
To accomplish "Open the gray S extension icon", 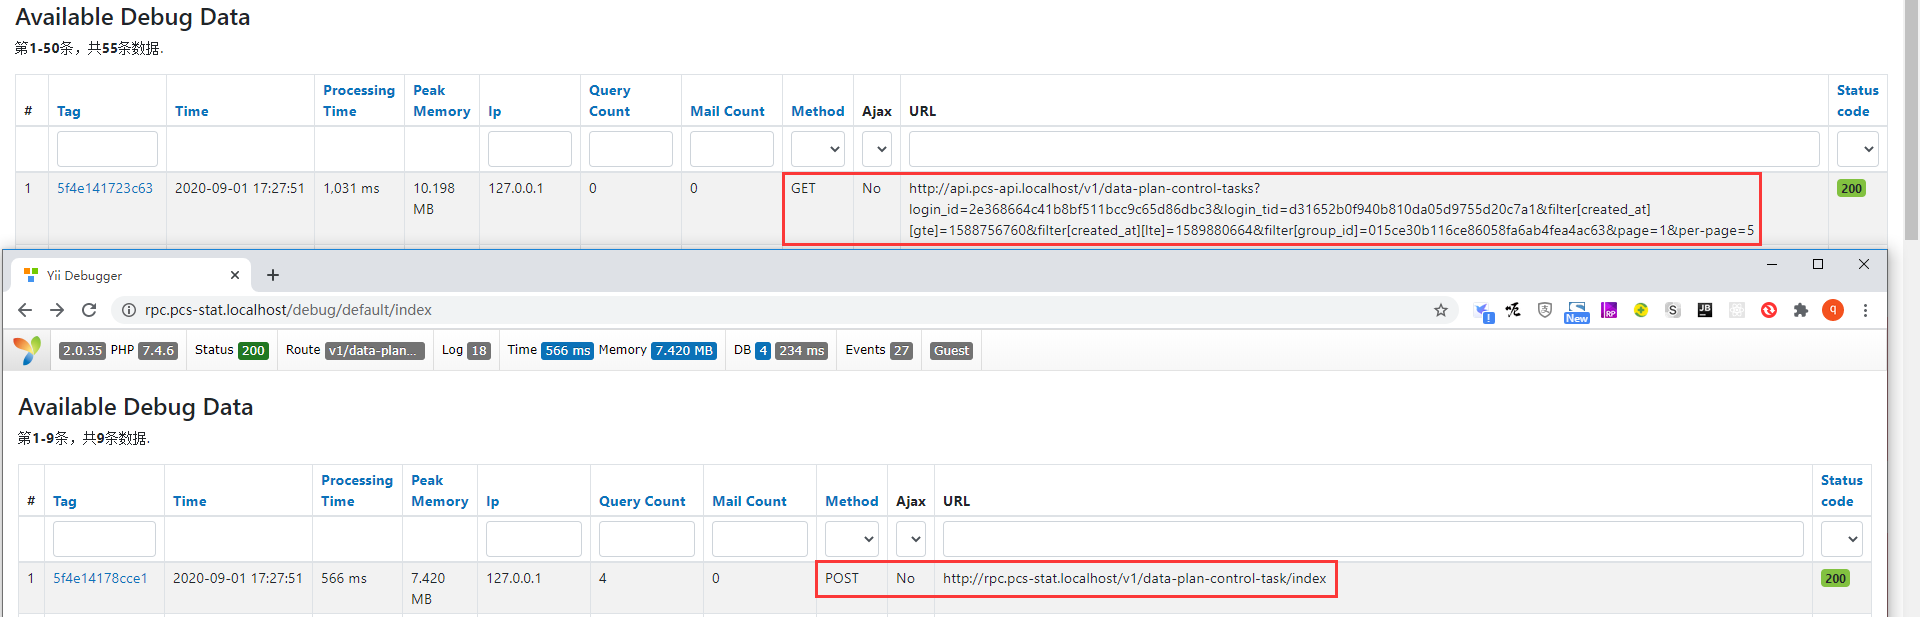I will tap(1673, 310).
